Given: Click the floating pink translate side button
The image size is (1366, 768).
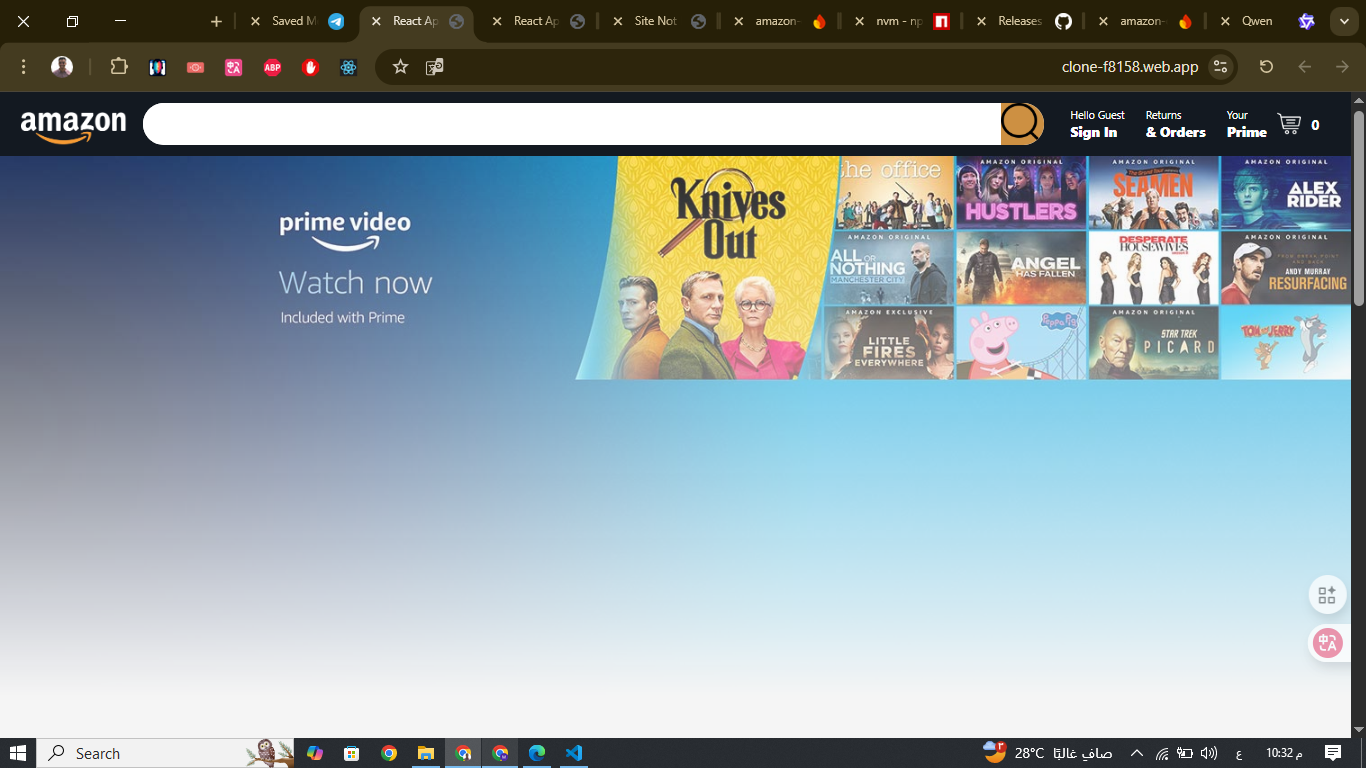Looking at the screenshot, I should click(x=1327, y=643).
